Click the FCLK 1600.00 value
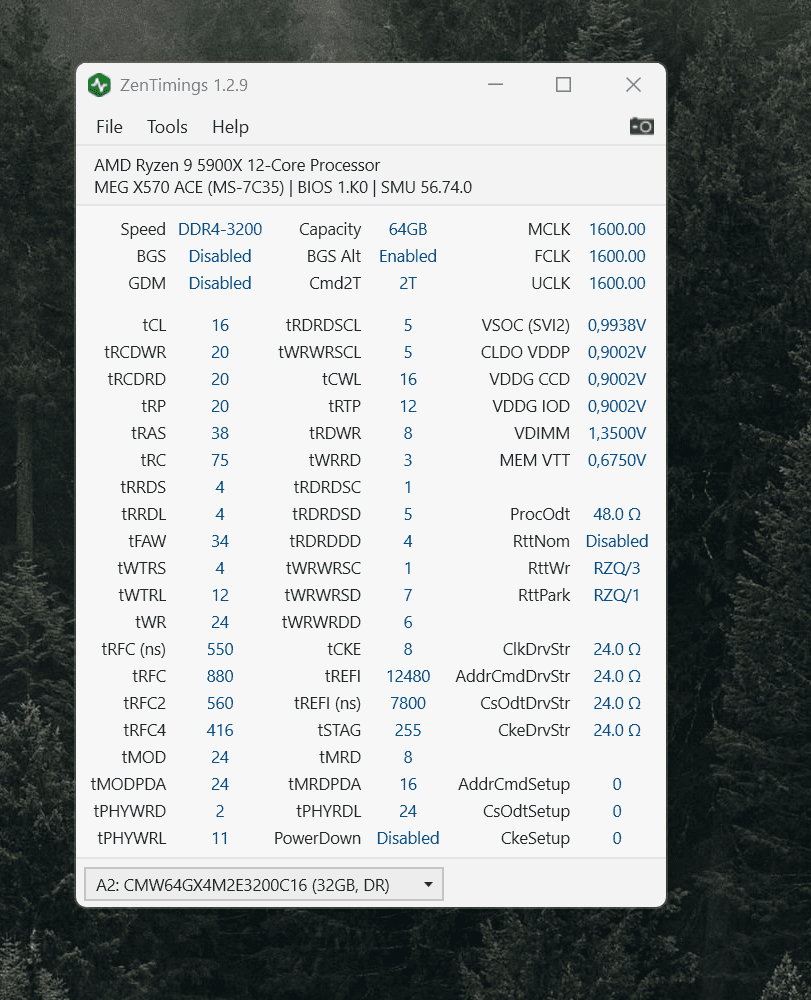Screen dimensions: 811x1000 click(617, 256)
